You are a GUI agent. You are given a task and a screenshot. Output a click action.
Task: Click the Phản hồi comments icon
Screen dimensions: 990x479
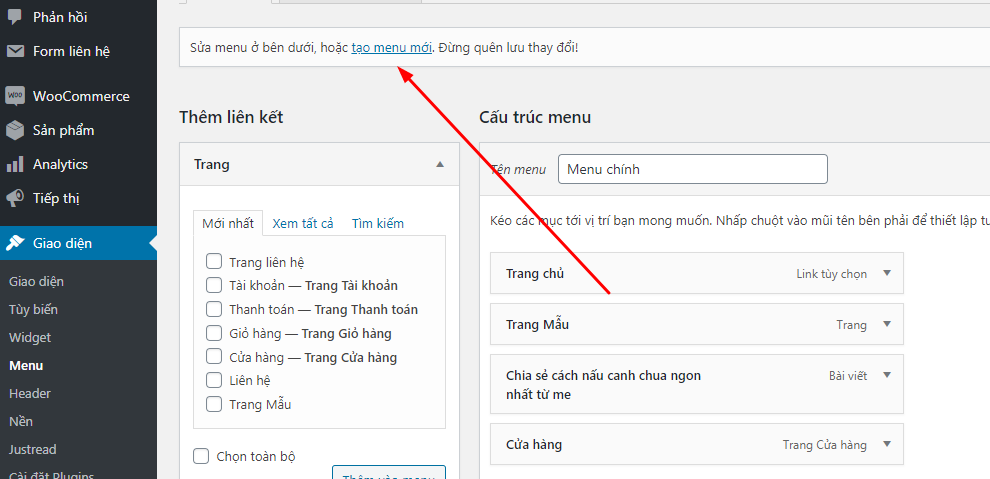tap(15, 17)
